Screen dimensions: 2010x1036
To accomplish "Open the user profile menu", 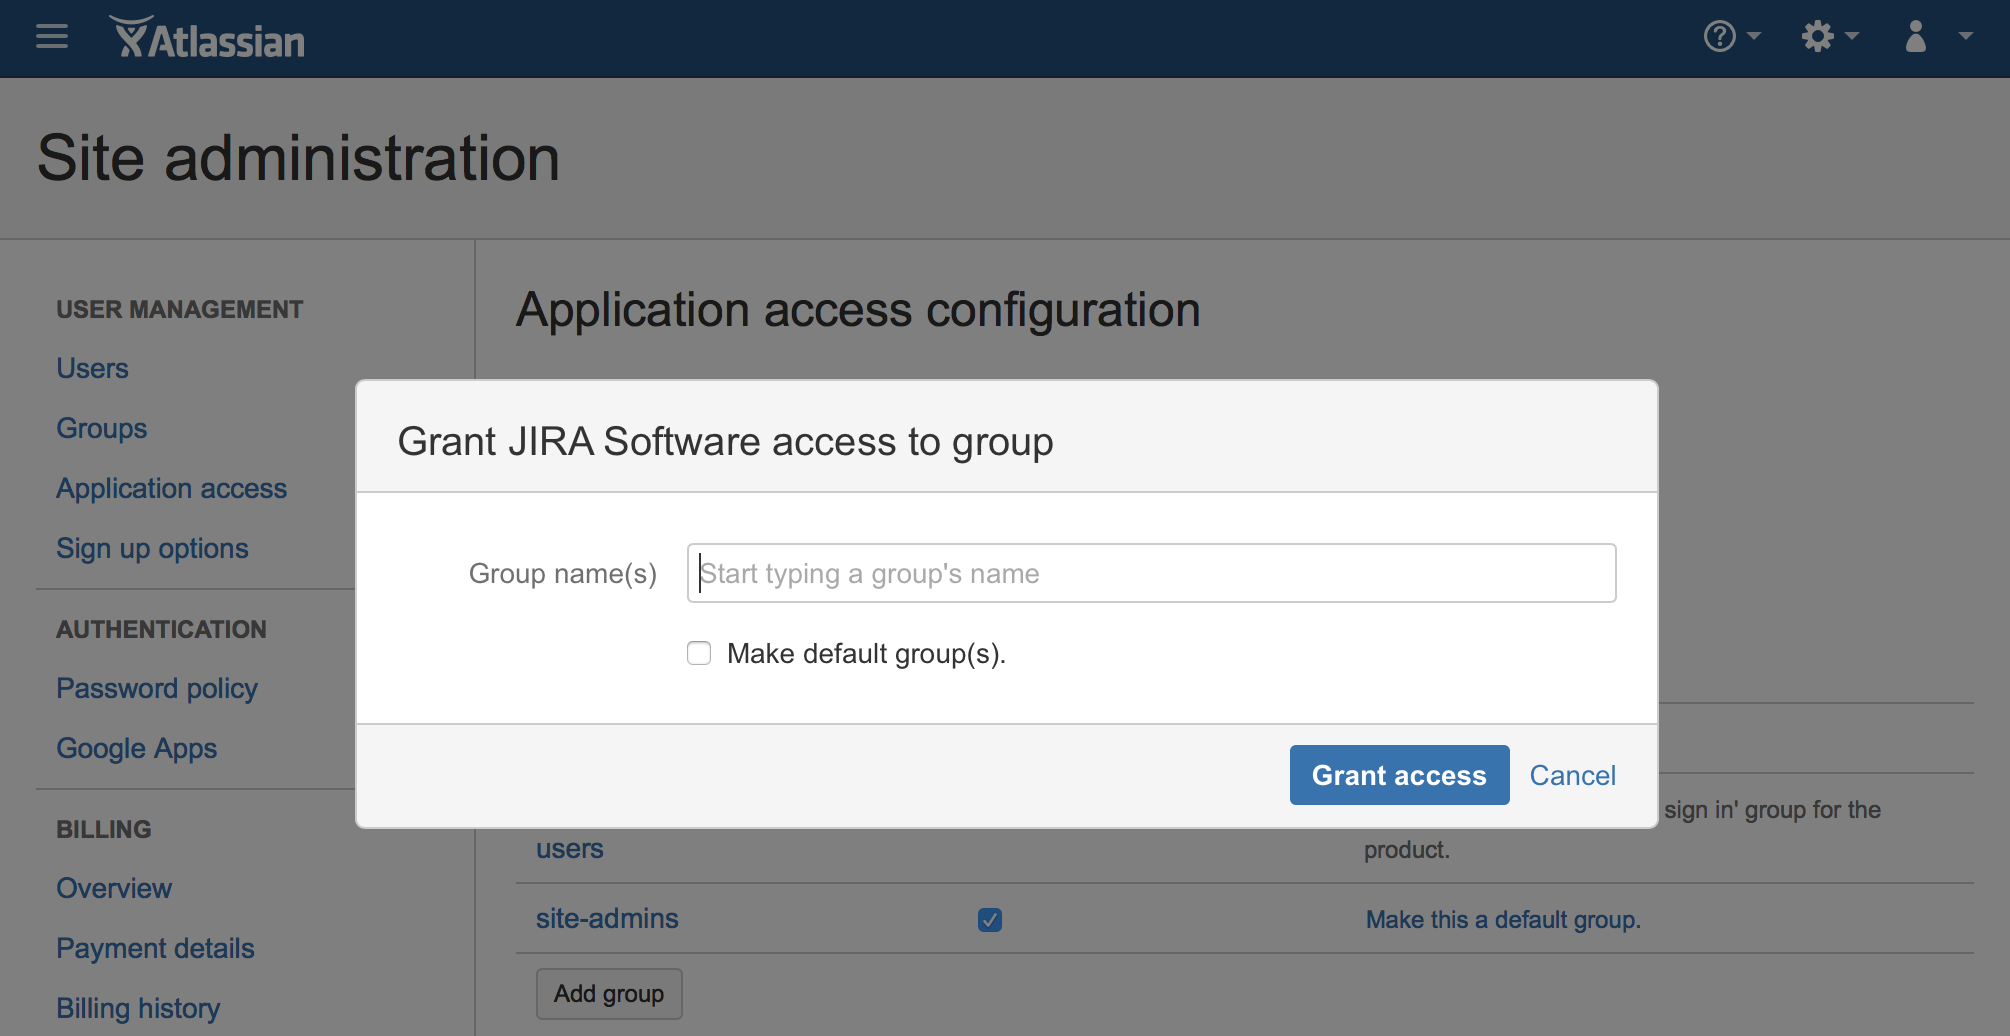I will 1937,37.
